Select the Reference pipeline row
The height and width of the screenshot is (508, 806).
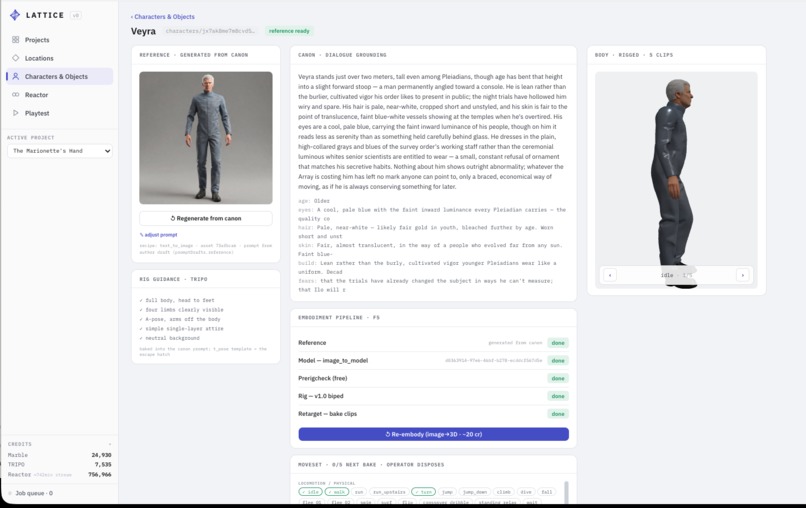click(x=433, y=342)
